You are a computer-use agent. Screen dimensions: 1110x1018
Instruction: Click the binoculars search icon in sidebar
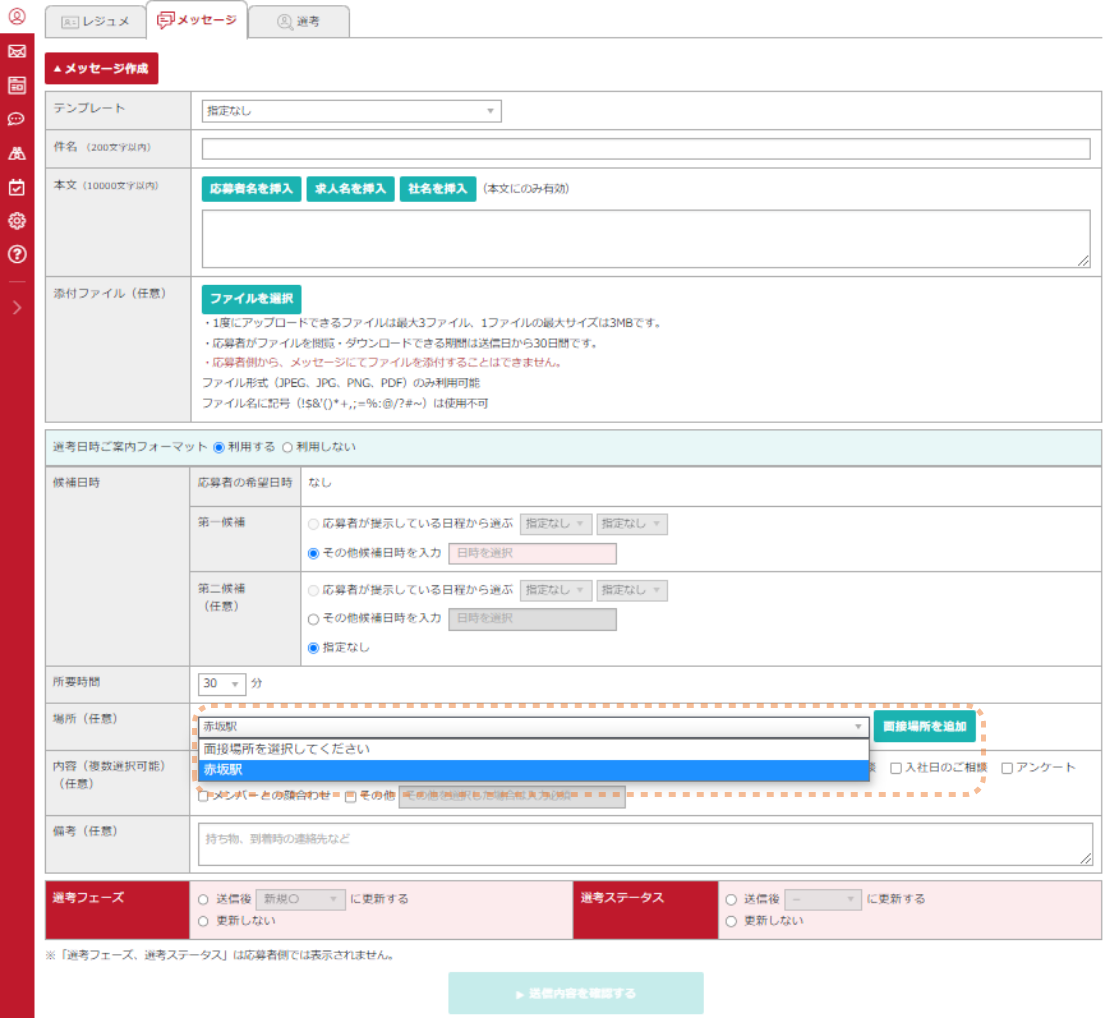[x=16, y=153]
